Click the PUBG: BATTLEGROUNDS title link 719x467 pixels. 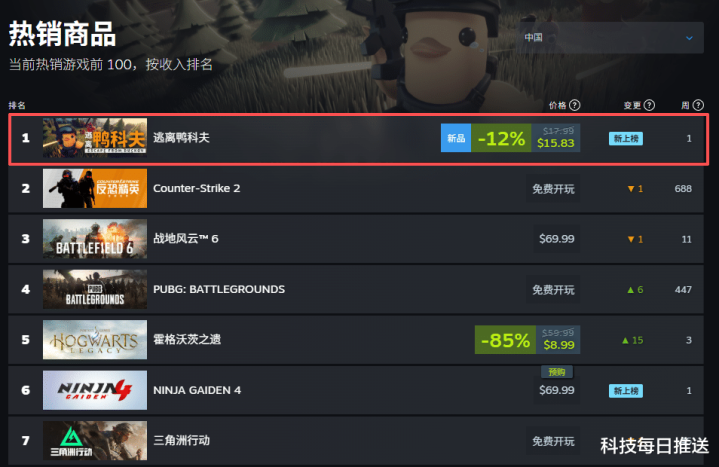219,289
